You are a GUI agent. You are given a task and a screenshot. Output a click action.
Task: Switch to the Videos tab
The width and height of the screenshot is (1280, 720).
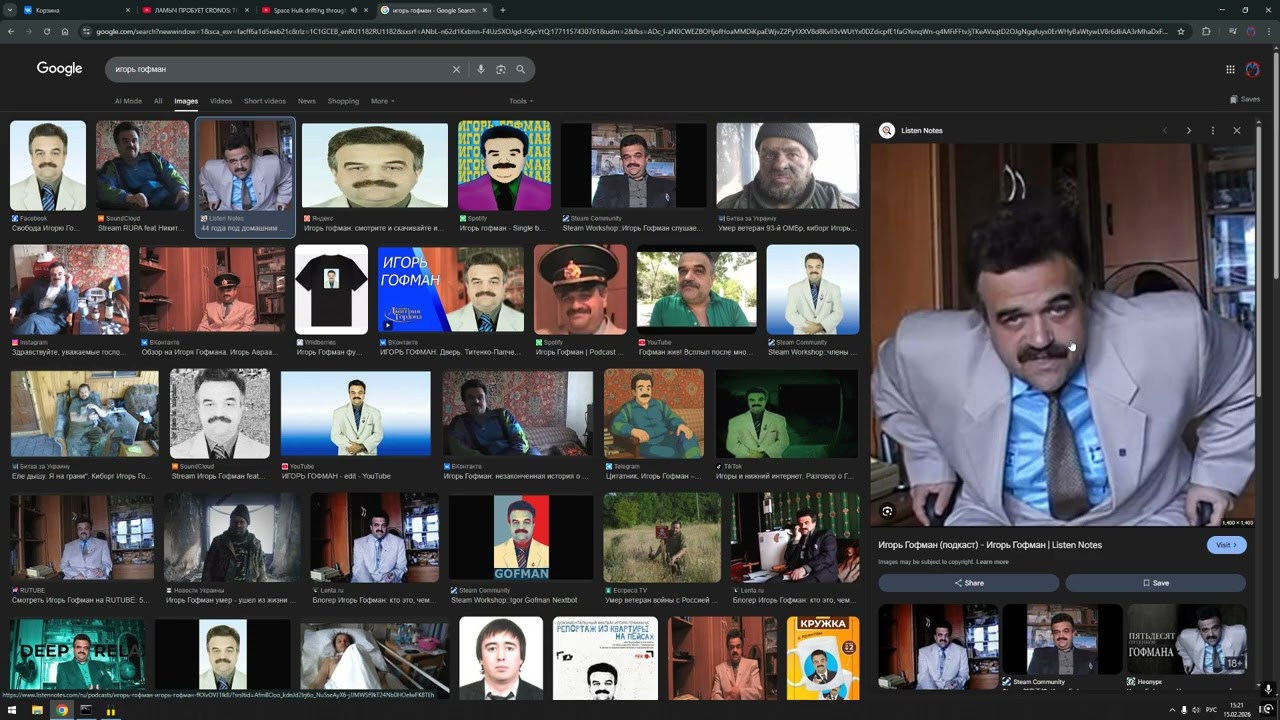click(221, 101)
